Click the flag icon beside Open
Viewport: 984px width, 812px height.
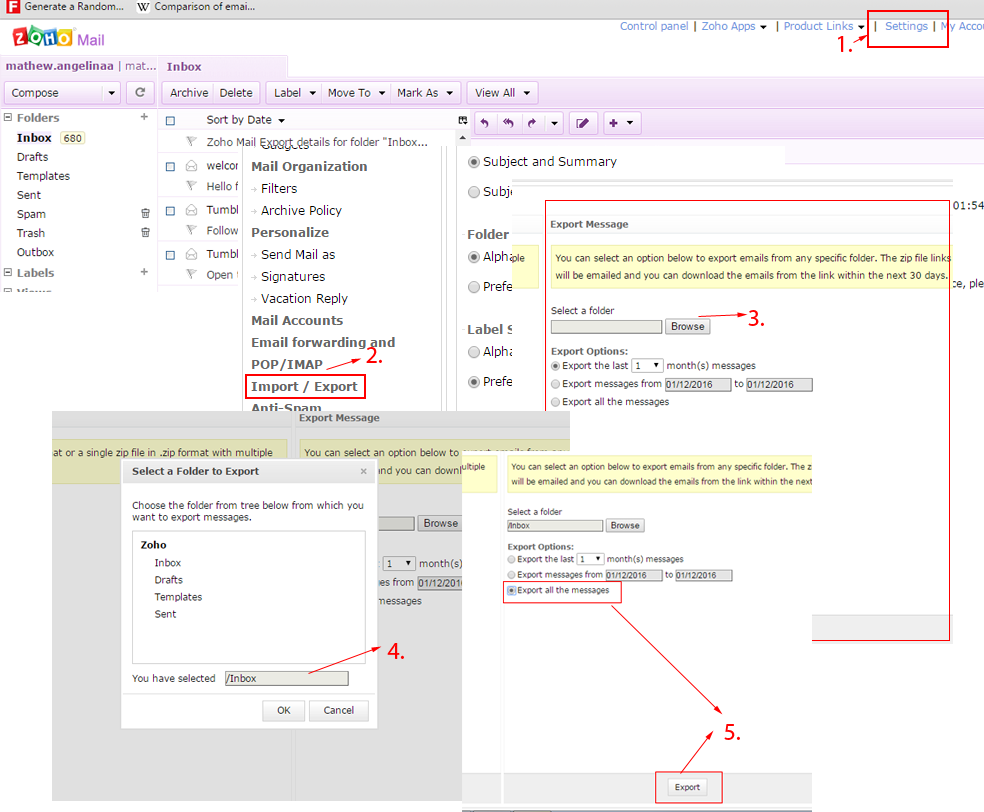[191, 274]
